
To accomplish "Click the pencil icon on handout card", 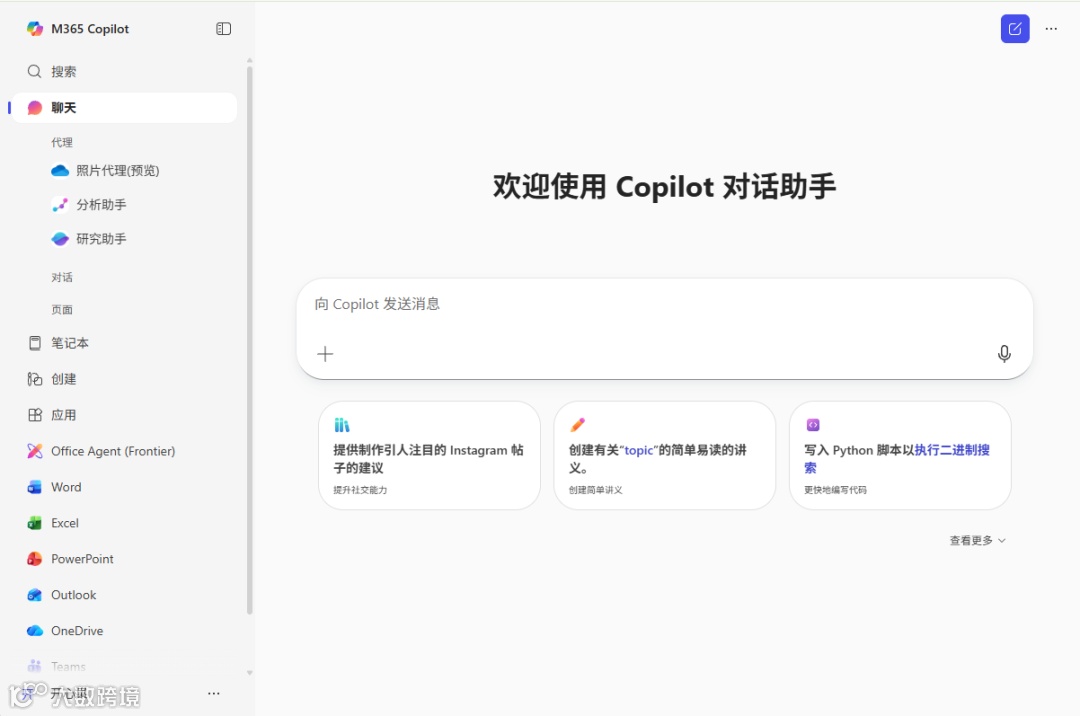I will click(x=577, y=425).
